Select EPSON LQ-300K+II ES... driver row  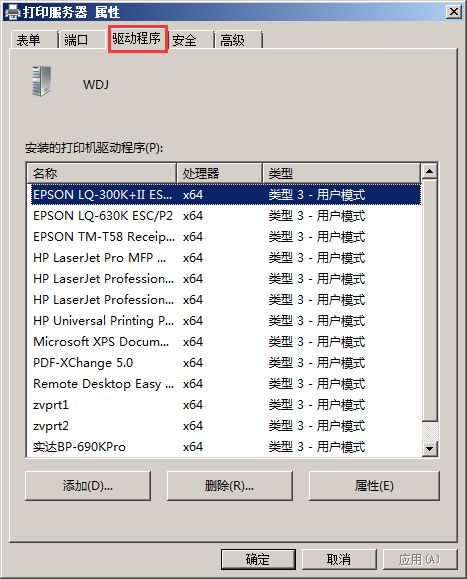[x=226, y=195]
